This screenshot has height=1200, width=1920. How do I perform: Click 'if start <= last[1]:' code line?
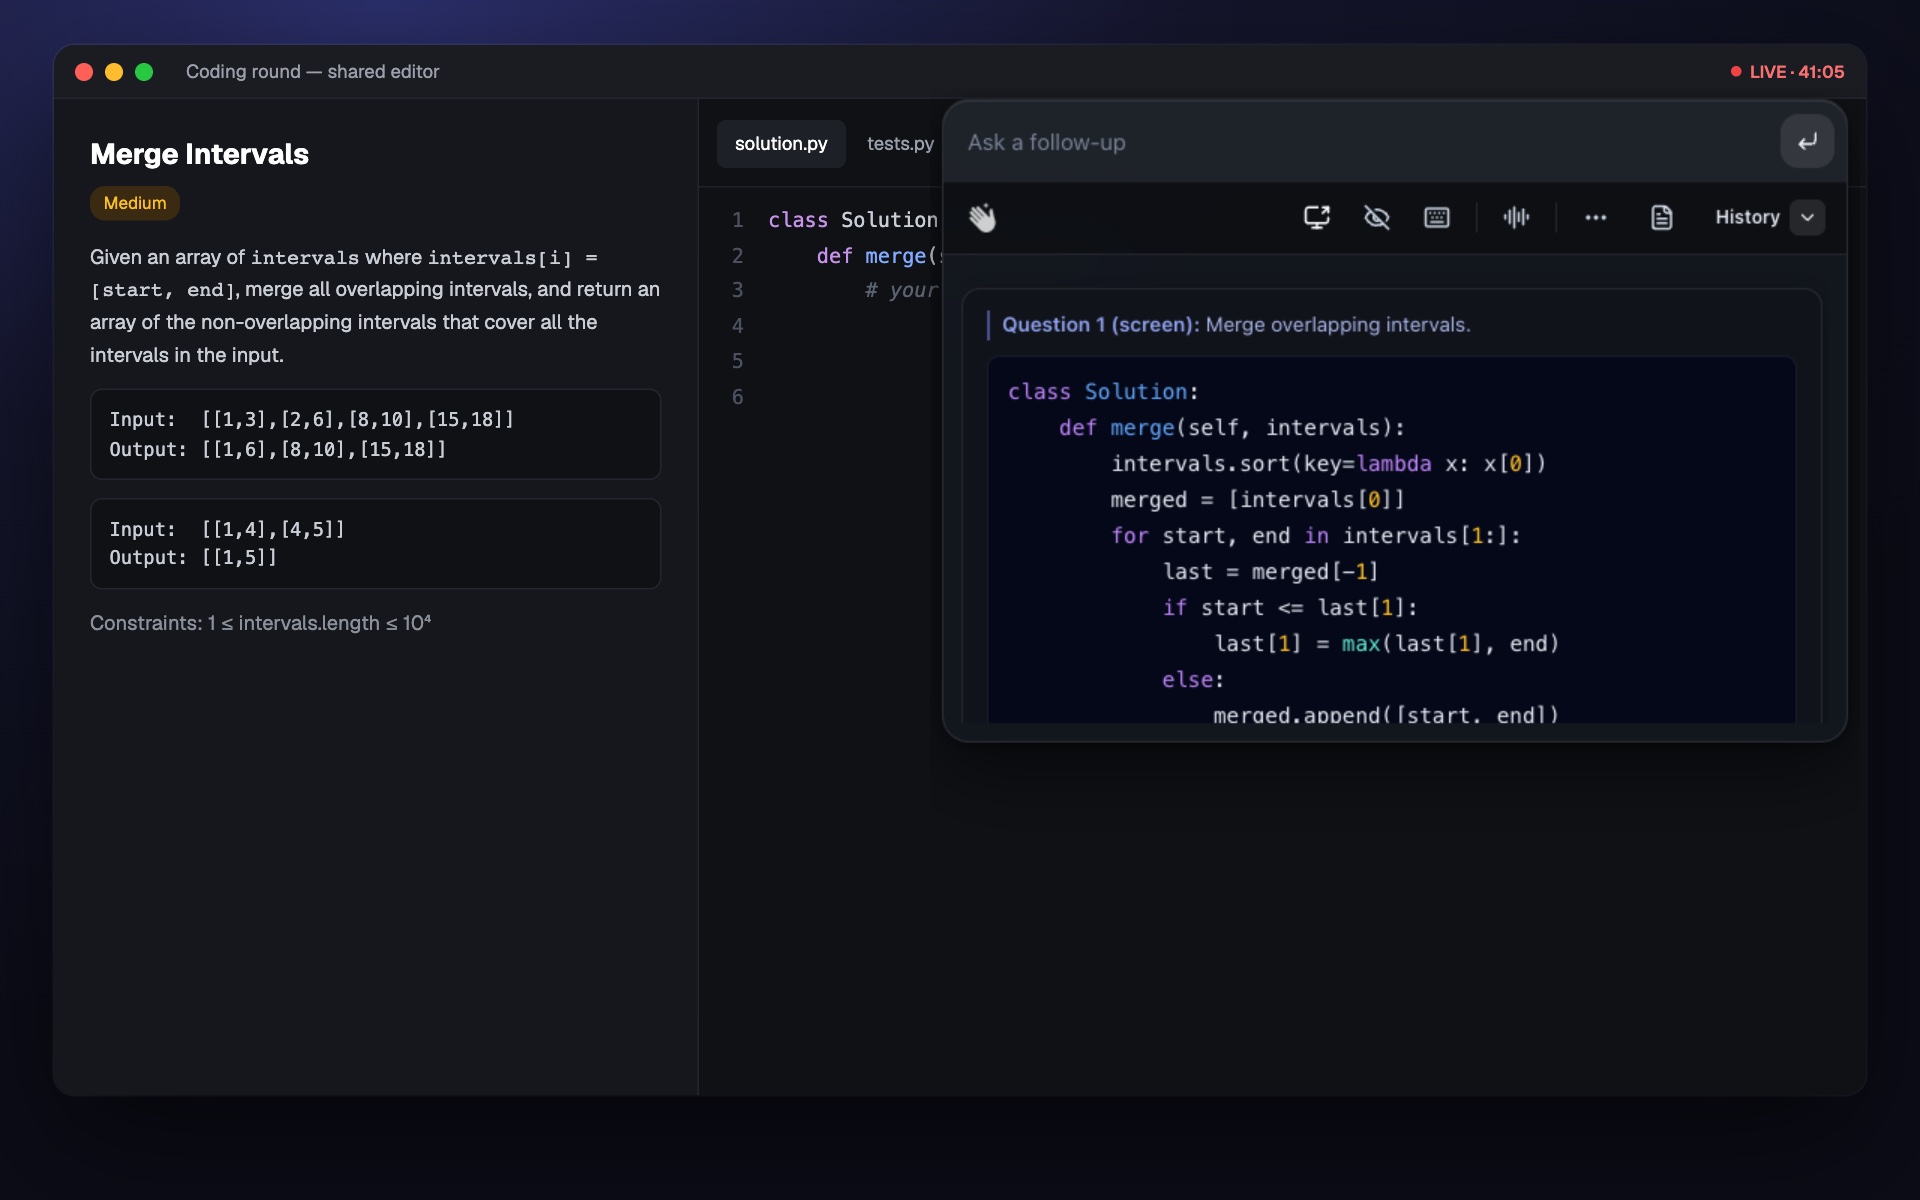click(x=1290, y=608)
